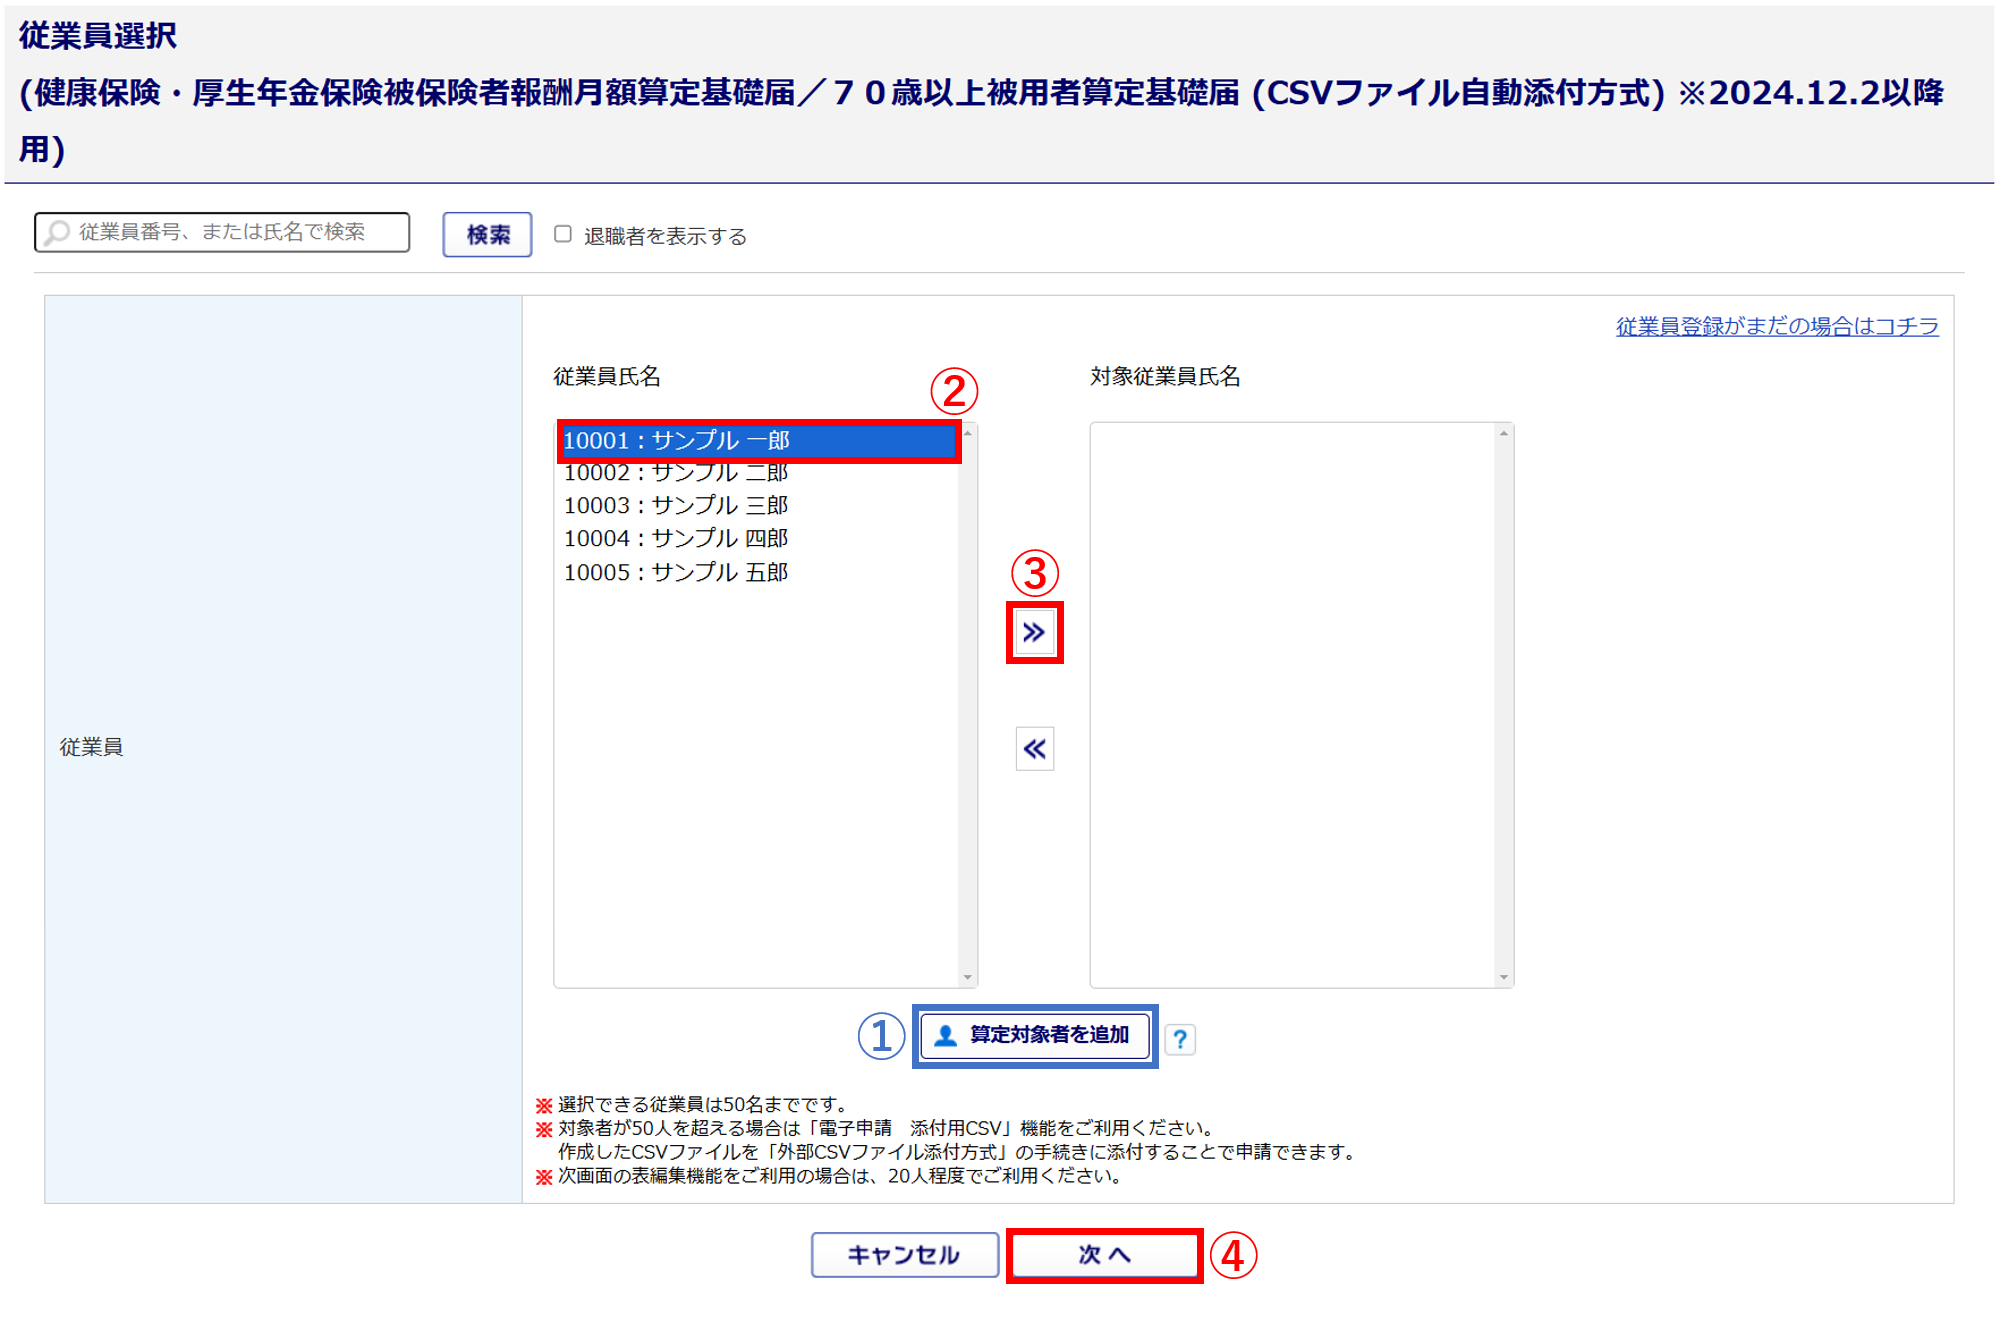2000x1319 pixels.
Task: Click the 次へ next button
Action: point(1104,1255)
